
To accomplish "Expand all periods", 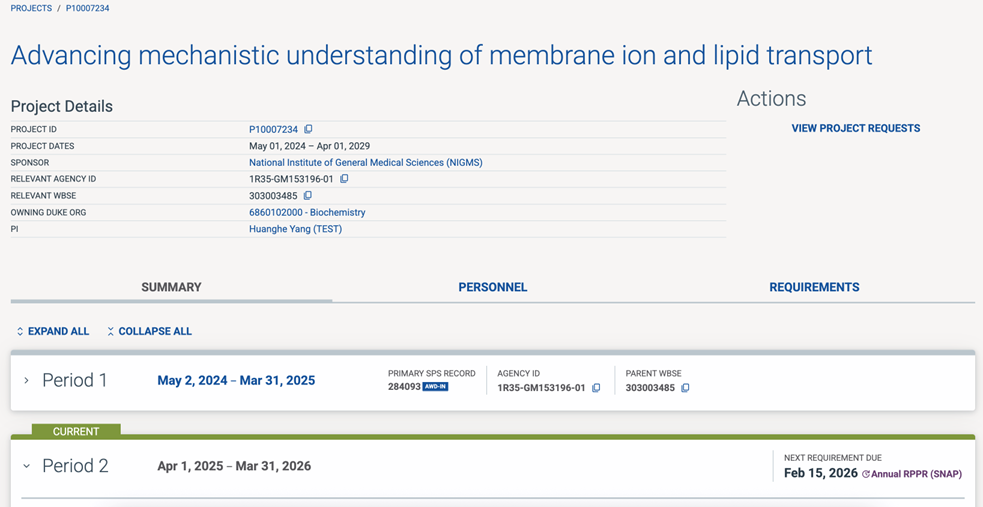I will click(x=52, y=331).
